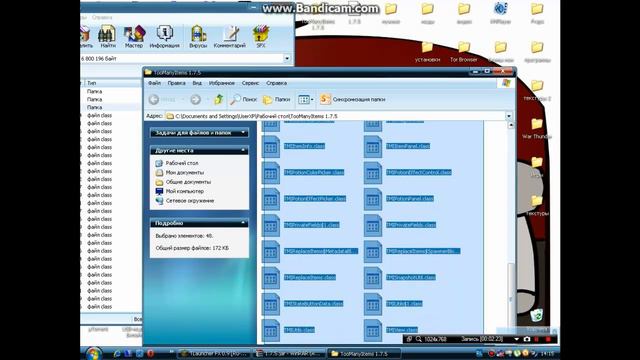Open the Bandicam recording bar dropdown arrow
The width and height of the screenshot is (640, 360).
coord(517,339)
